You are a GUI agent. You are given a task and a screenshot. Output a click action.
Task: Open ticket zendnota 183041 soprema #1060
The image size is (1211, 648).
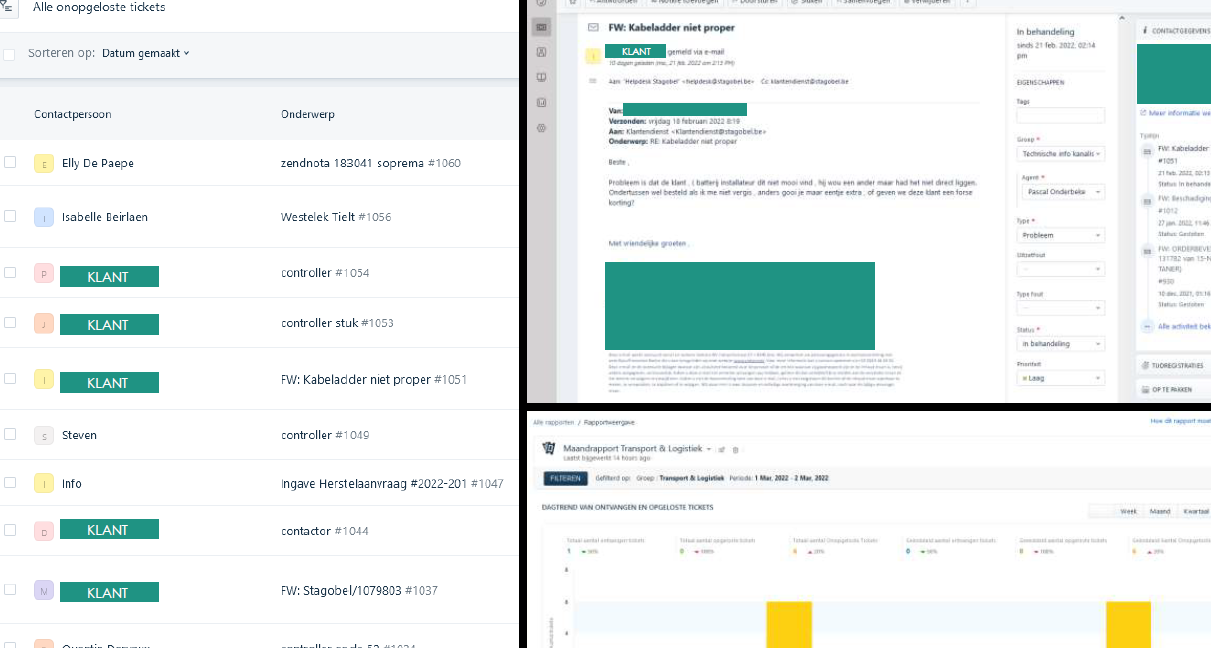371,163
